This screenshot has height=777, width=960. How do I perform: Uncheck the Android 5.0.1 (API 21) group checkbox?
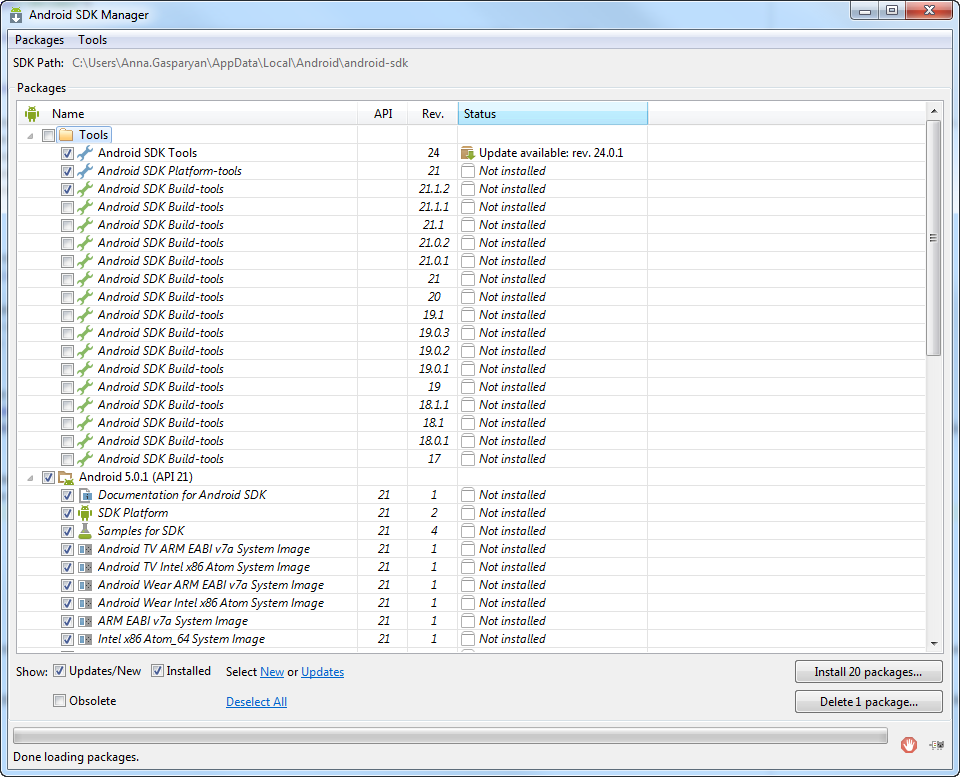coord(48,477)
